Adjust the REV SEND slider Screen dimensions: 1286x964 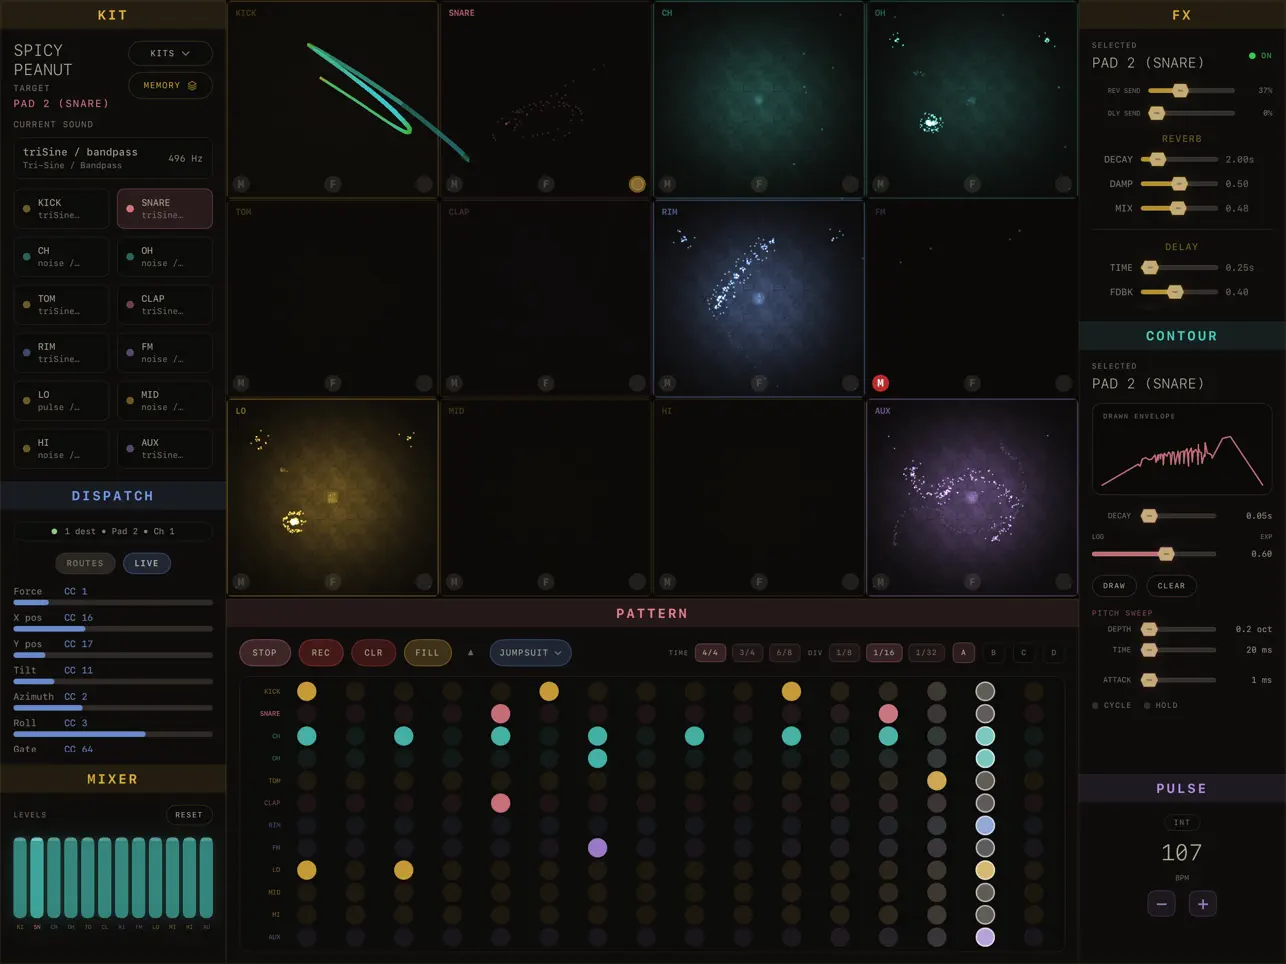pyautogui.click(x=1191, y=91)
